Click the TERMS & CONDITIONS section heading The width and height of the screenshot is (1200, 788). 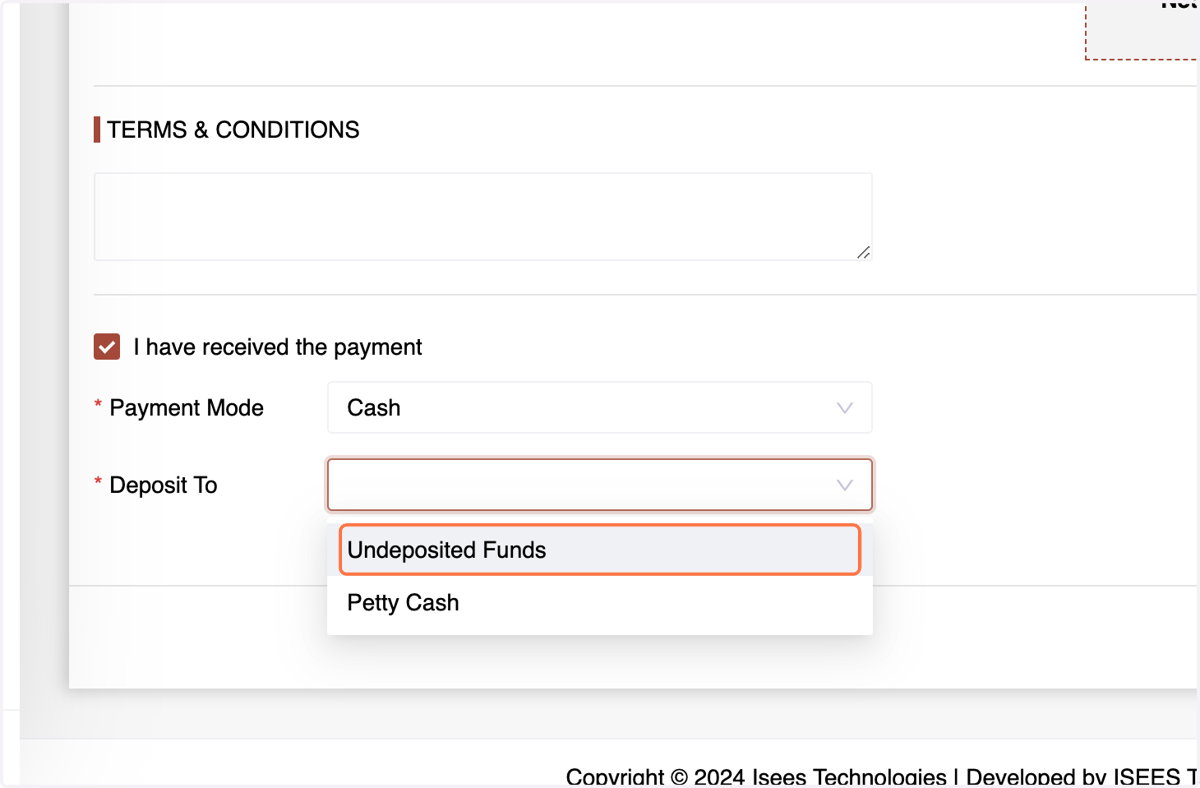pos(233,130)
